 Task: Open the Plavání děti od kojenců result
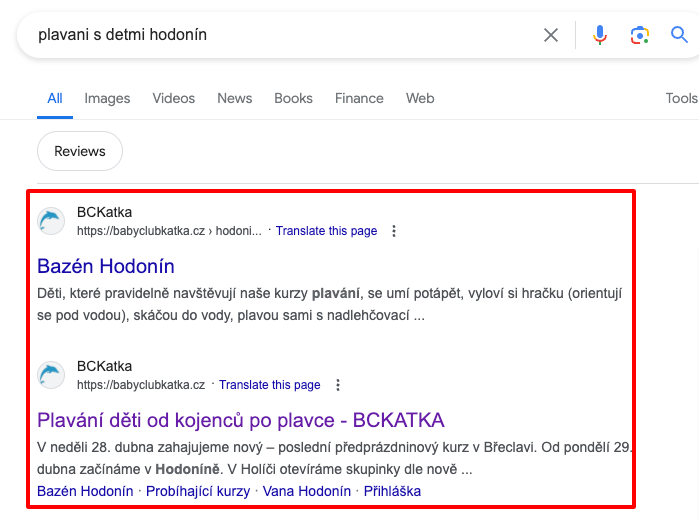[x=240, y=419]
